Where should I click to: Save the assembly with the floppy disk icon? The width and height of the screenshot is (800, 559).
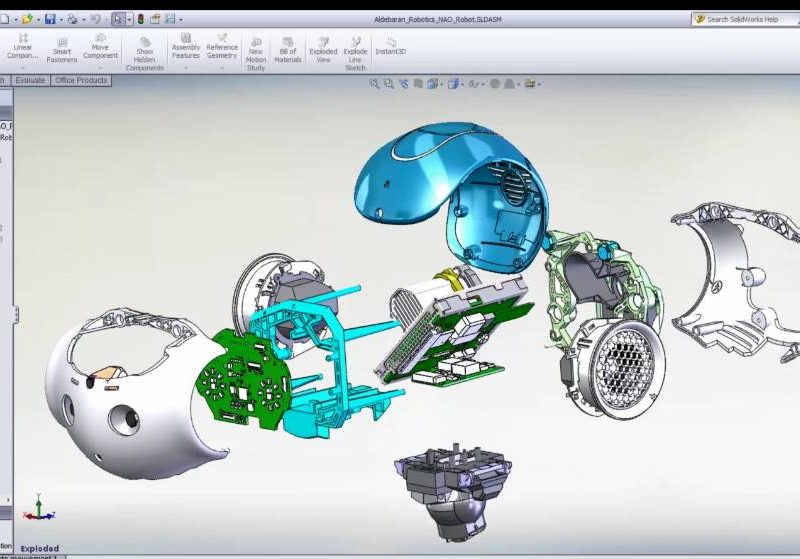coord(50,19)
